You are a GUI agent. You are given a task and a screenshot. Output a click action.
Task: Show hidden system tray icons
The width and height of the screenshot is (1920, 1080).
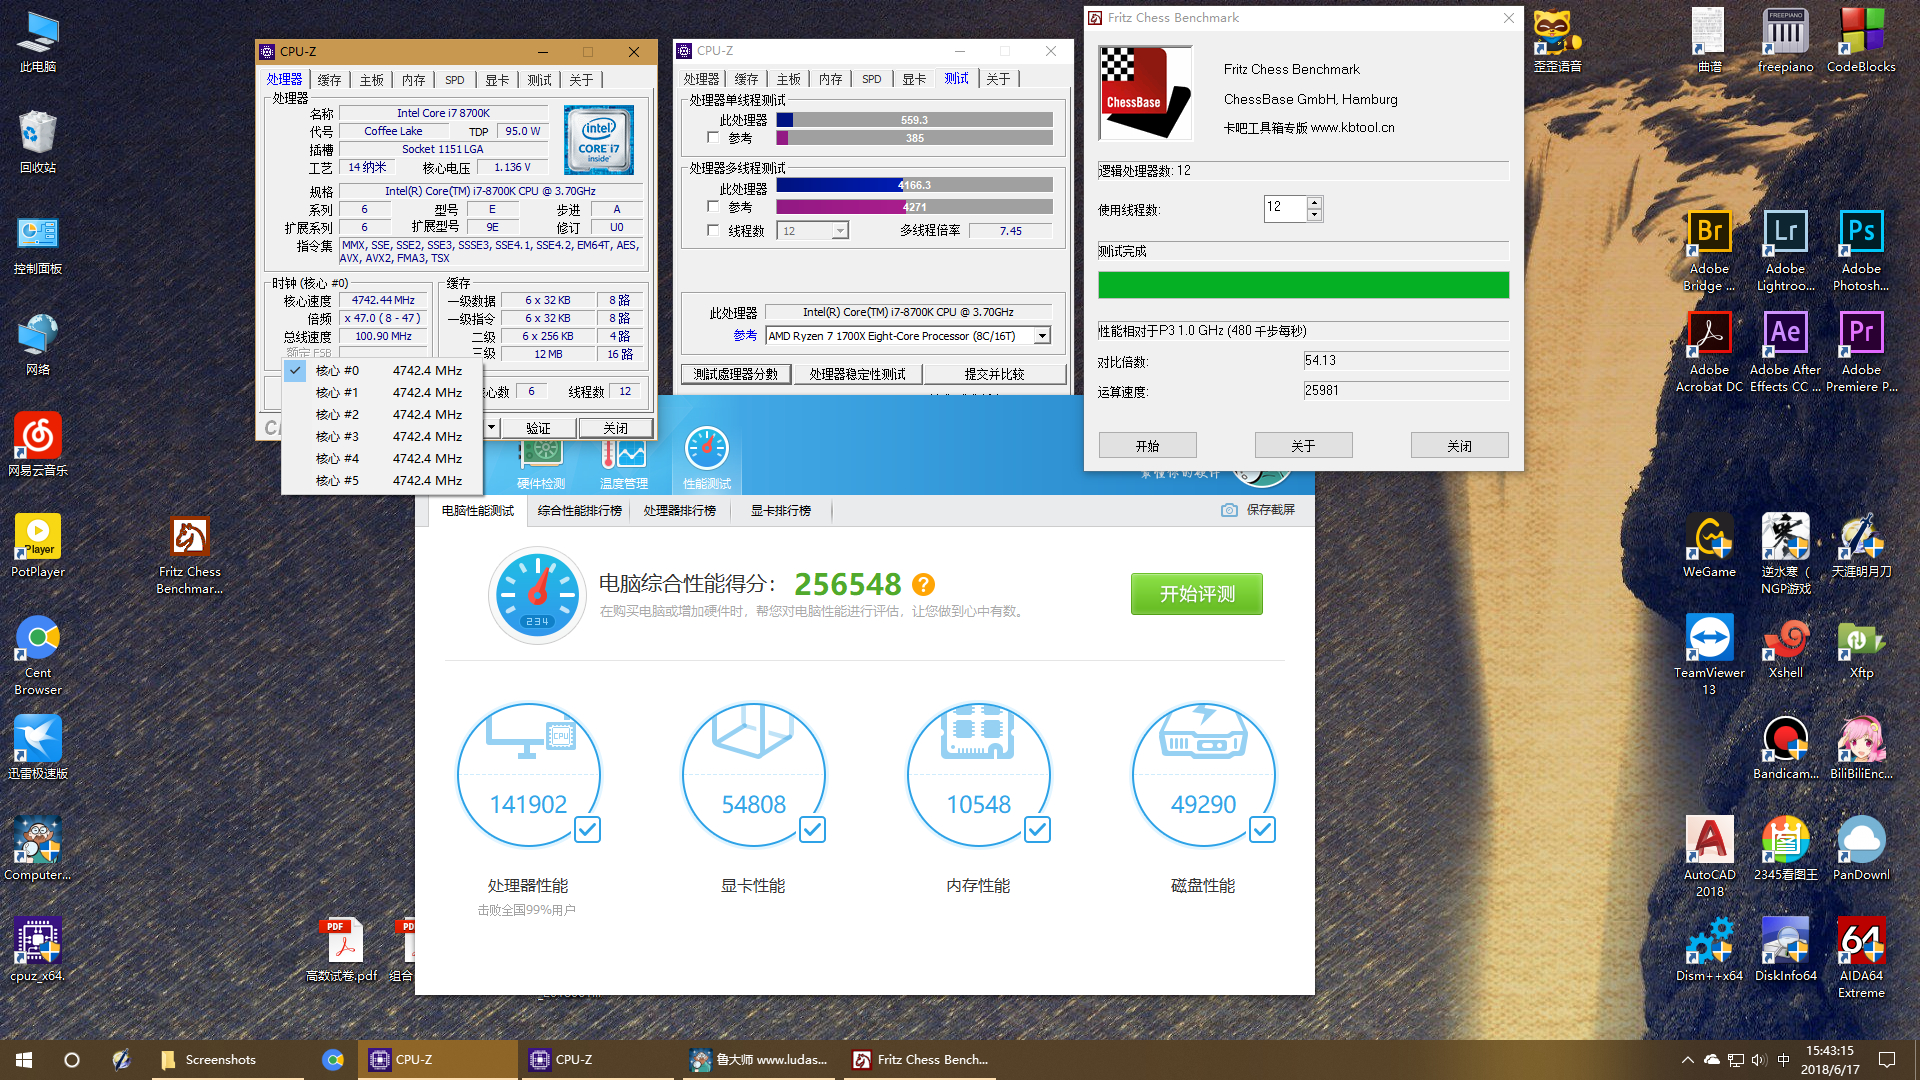(1687, 1060)
